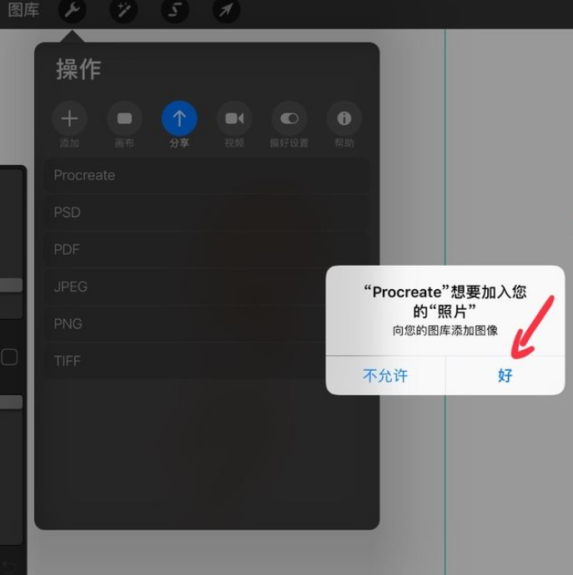The width and height of the screenshot is (573, 575).
Task: Share artwork as Procreate format
Action: click(207, 175)
